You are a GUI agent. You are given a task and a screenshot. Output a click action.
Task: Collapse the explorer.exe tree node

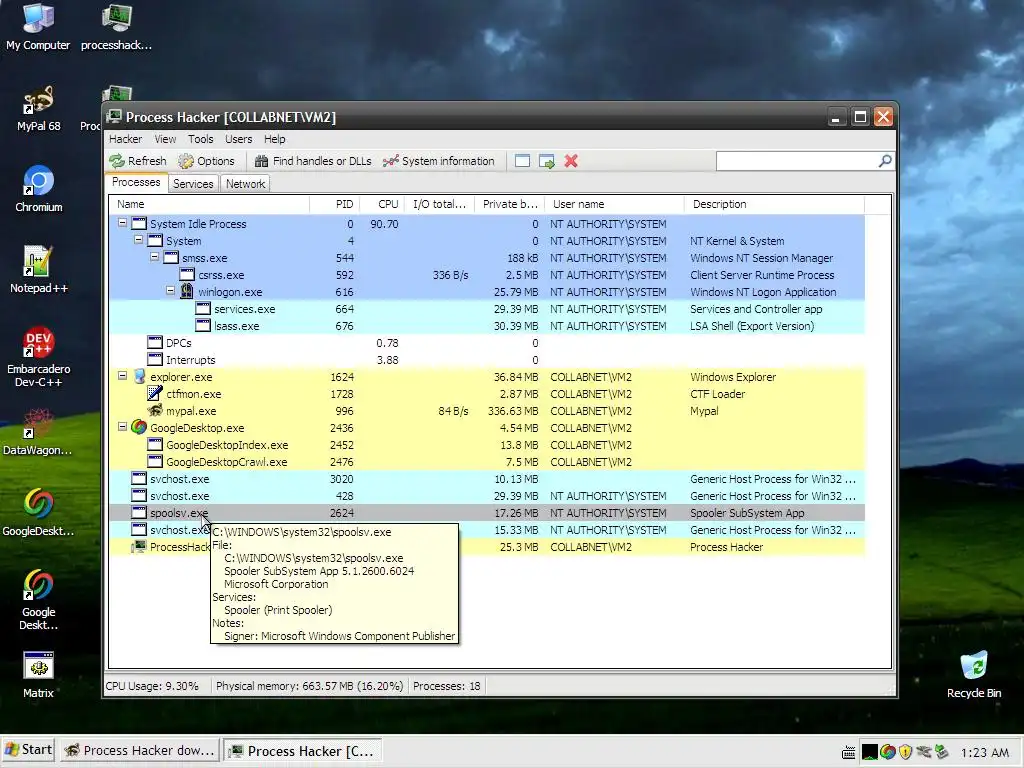(122, 376)
